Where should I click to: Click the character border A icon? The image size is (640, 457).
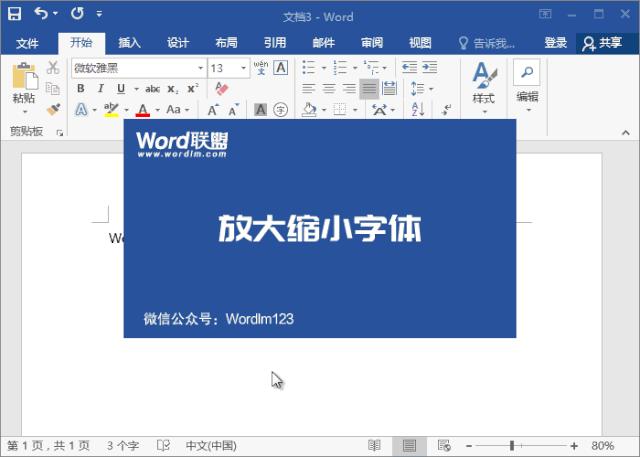pyautogui.click(x=281, y=67)
